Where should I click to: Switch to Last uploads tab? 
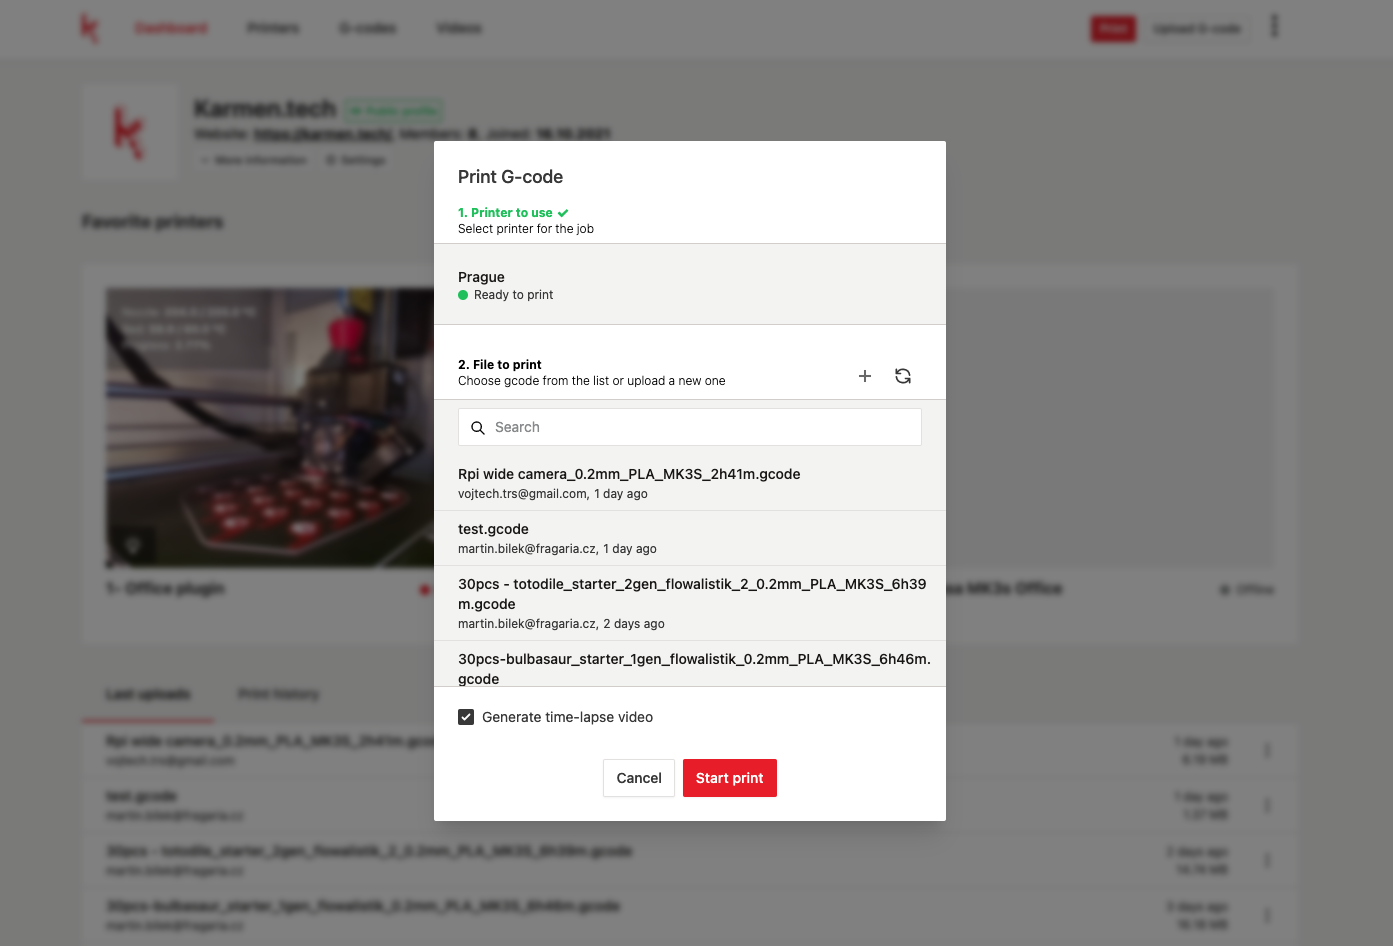coord(148,694)
